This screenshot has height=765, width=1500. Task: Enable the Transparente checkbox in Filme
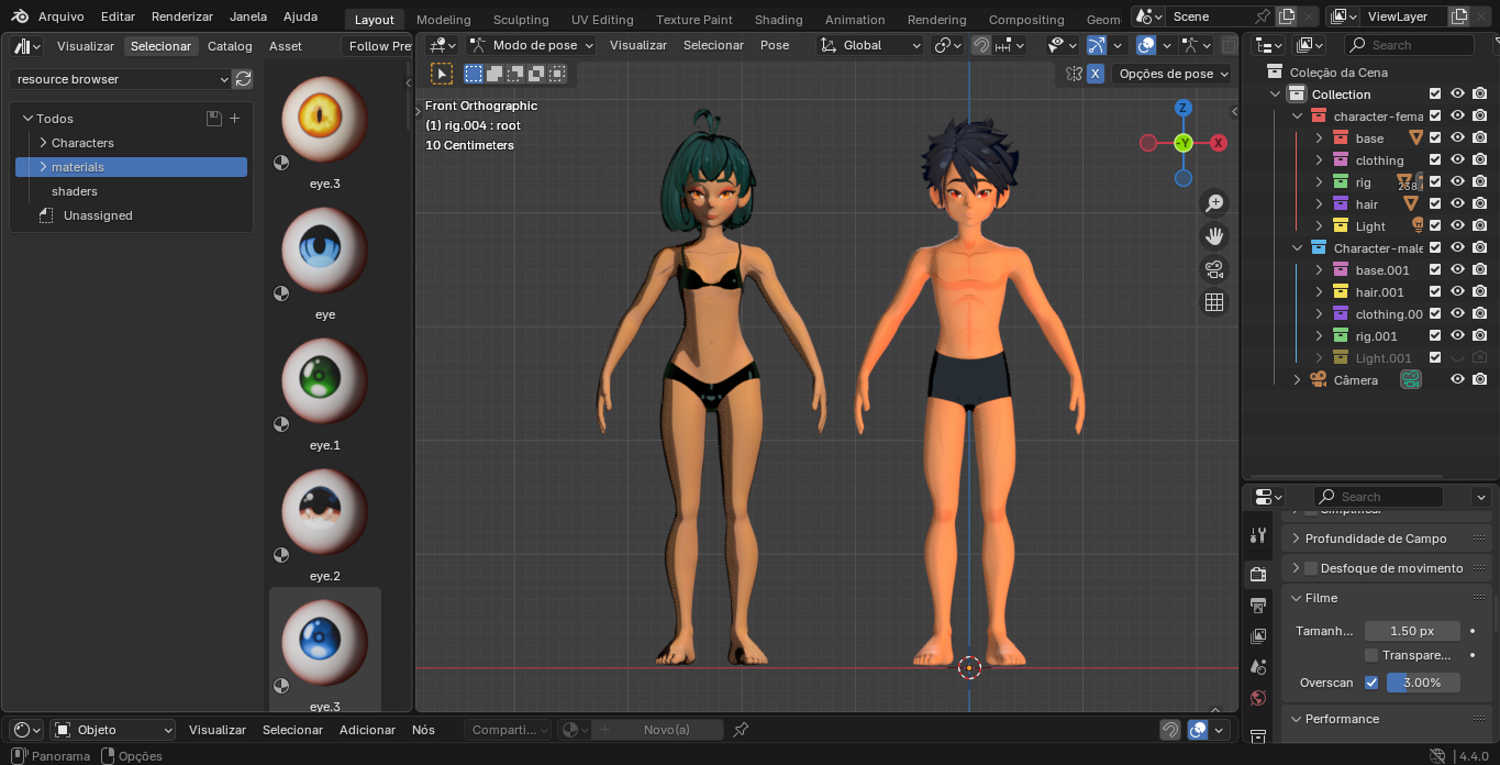(x=1371, y=655)
